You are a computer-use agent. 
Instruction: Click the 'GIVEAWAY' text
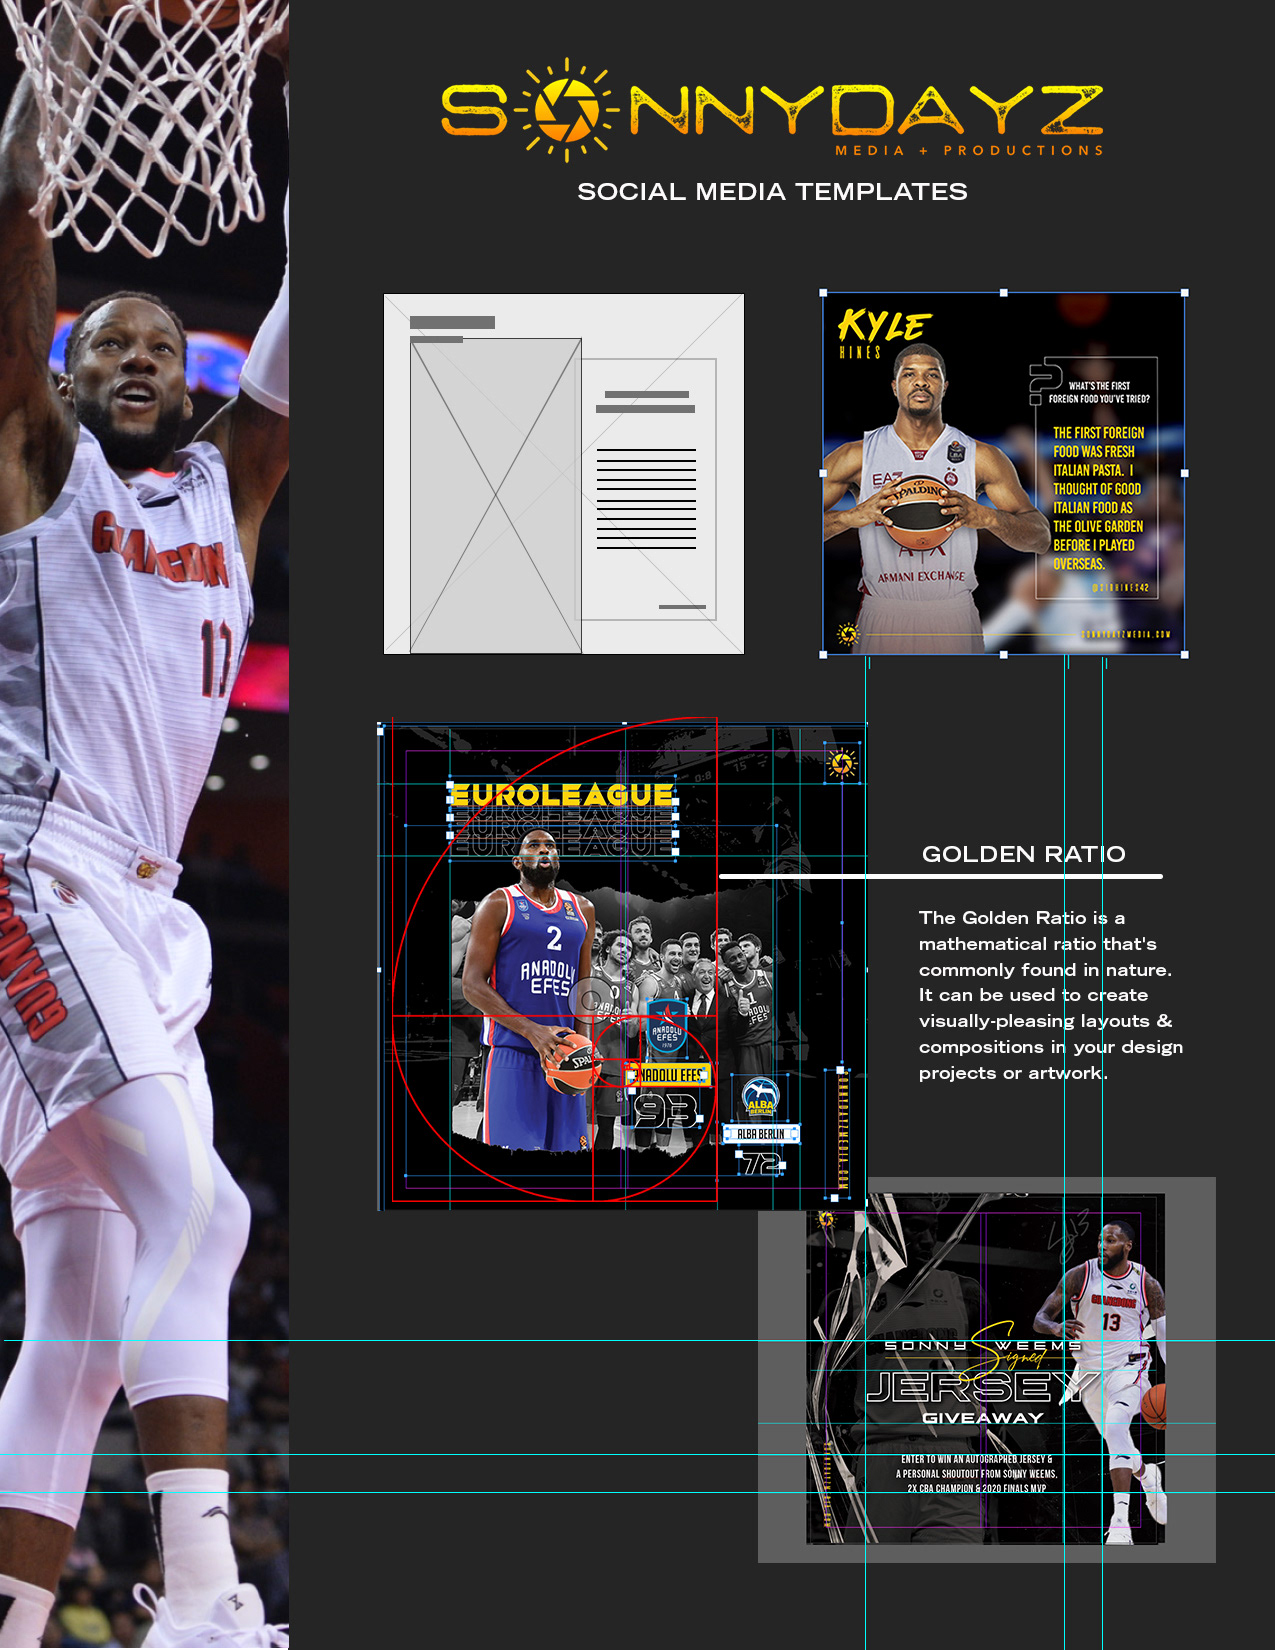coord(983,1418)
